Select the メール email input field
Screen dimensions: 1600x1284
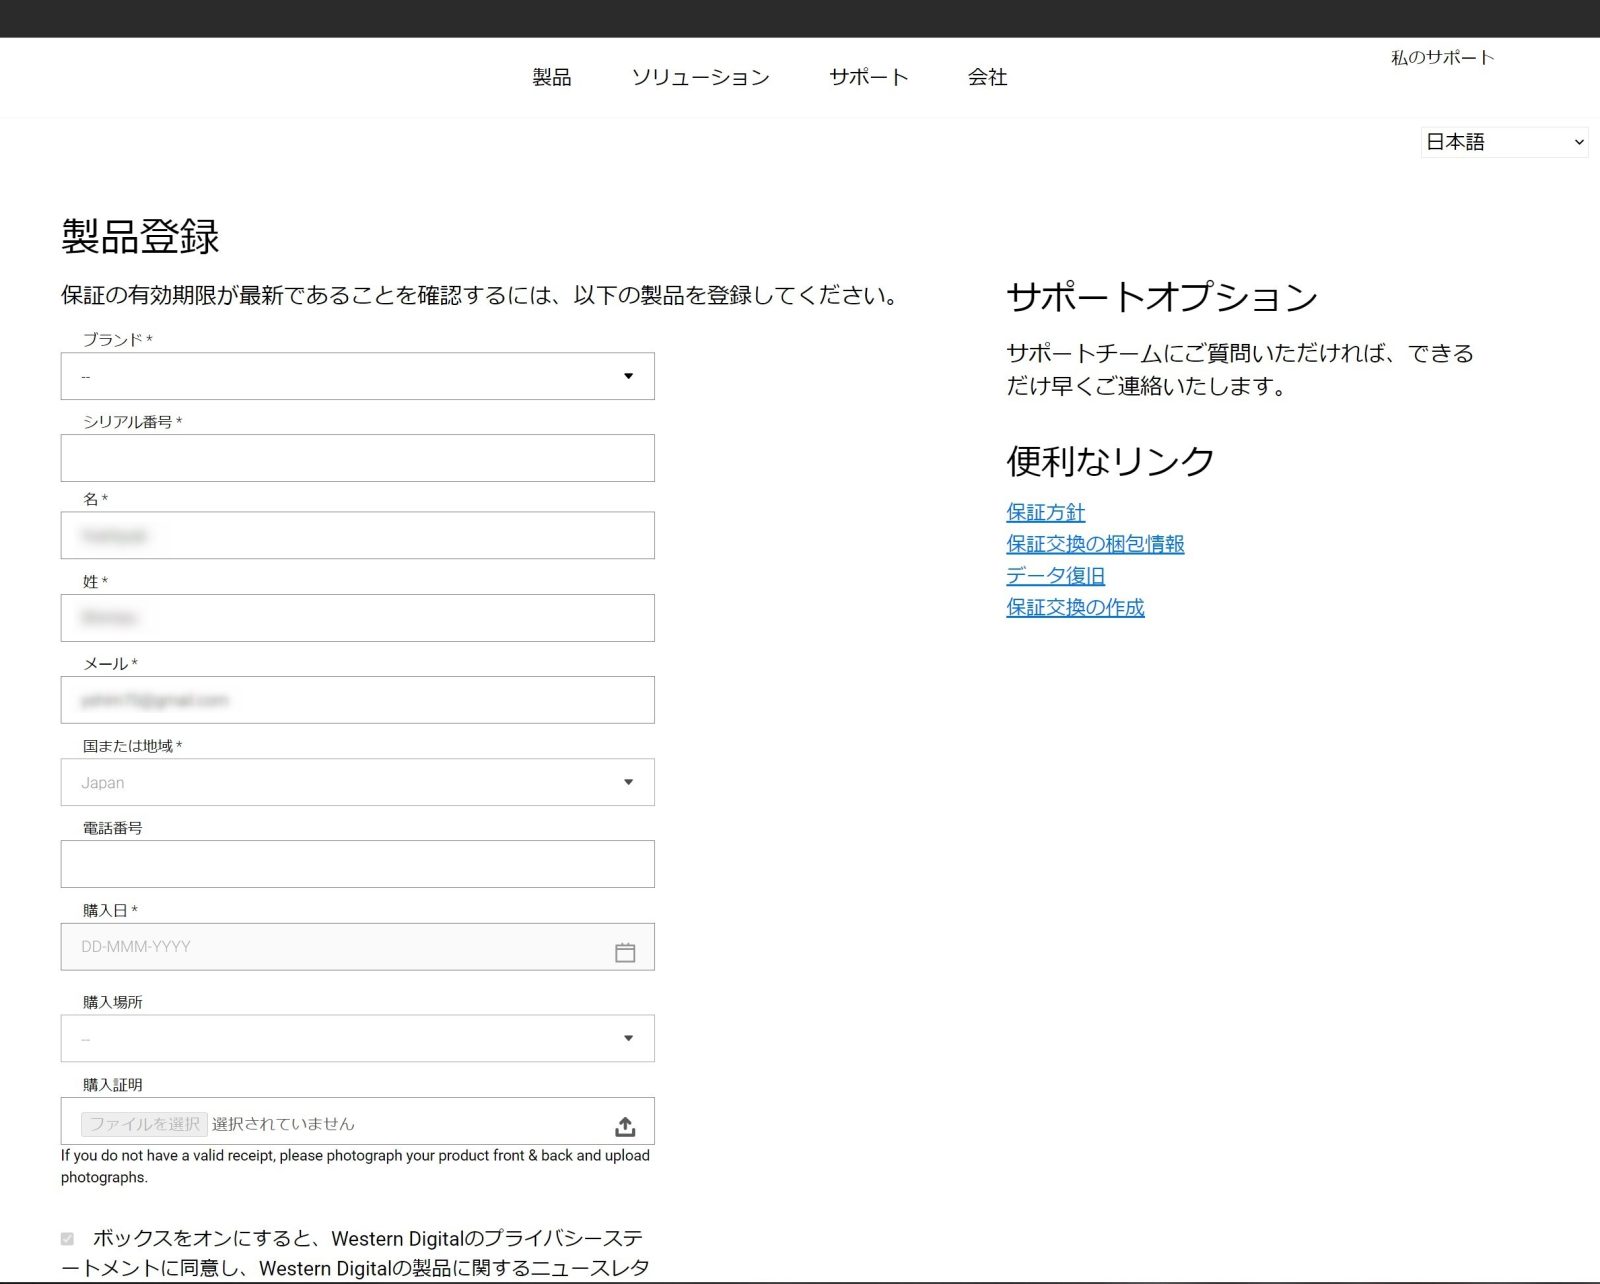tap(357, 700)
